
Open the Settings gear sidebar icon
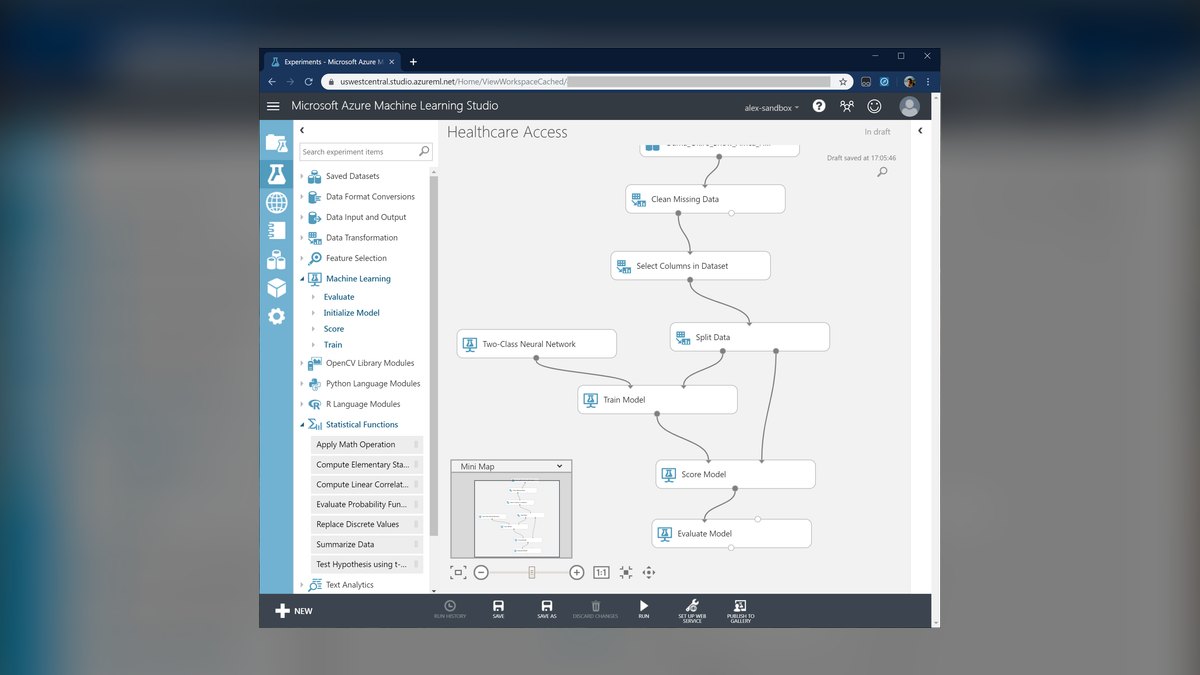[x=276, y=316]
